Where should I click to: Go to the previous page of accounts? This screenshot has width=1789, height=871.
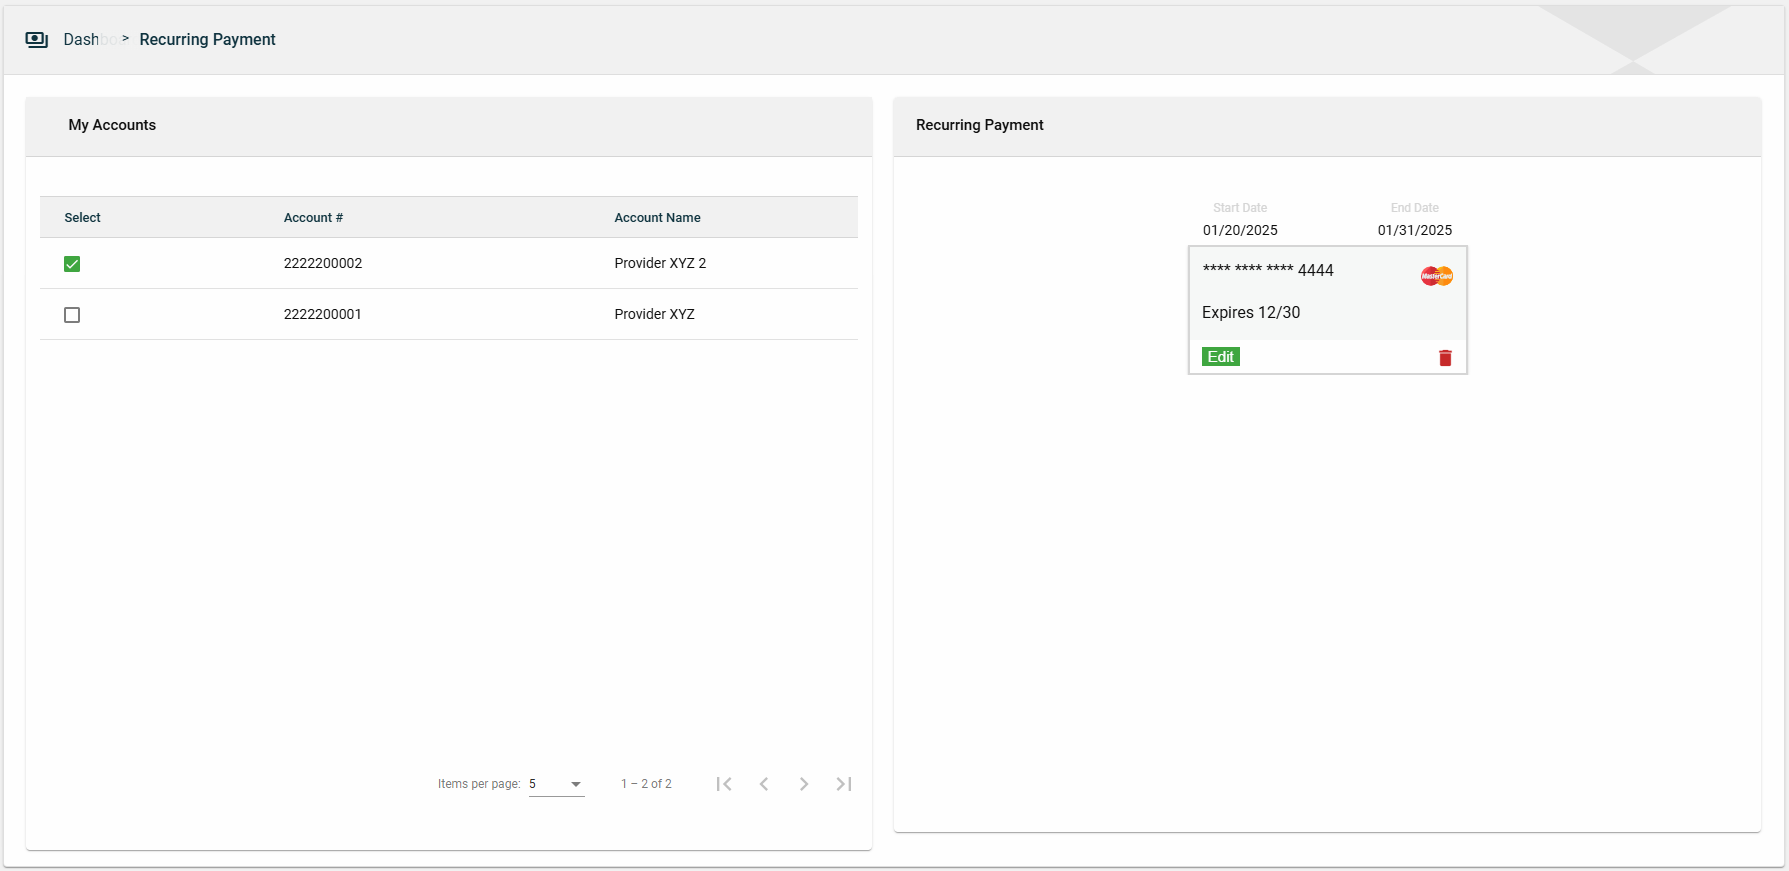click(764, 784)
